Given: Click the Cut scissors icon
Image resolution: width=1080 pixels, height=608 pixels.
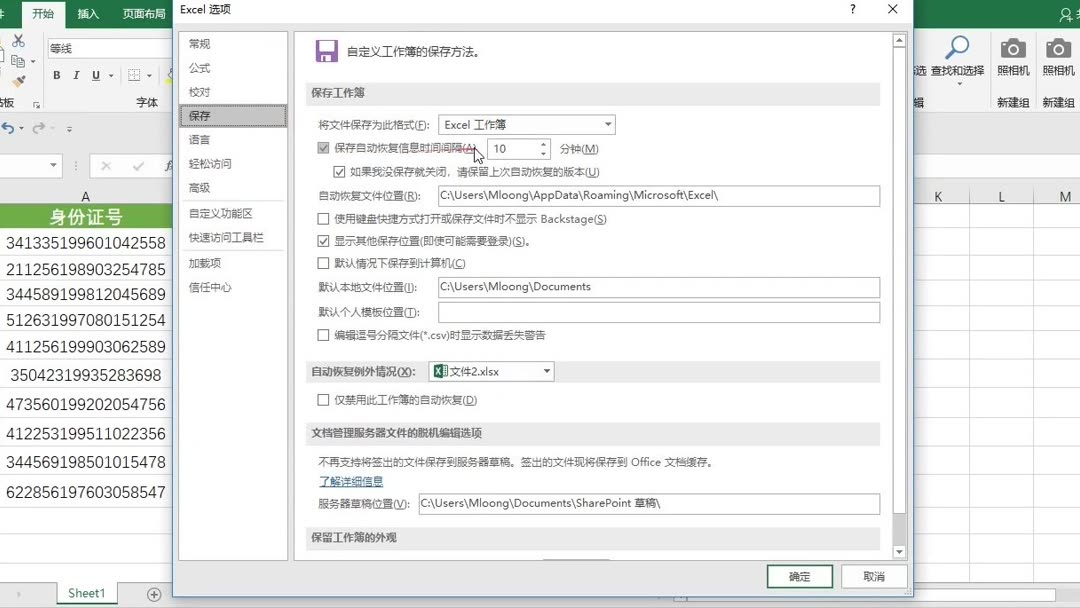Looking at the screenshot, I should pyautogui.click(x=18, y=41).
